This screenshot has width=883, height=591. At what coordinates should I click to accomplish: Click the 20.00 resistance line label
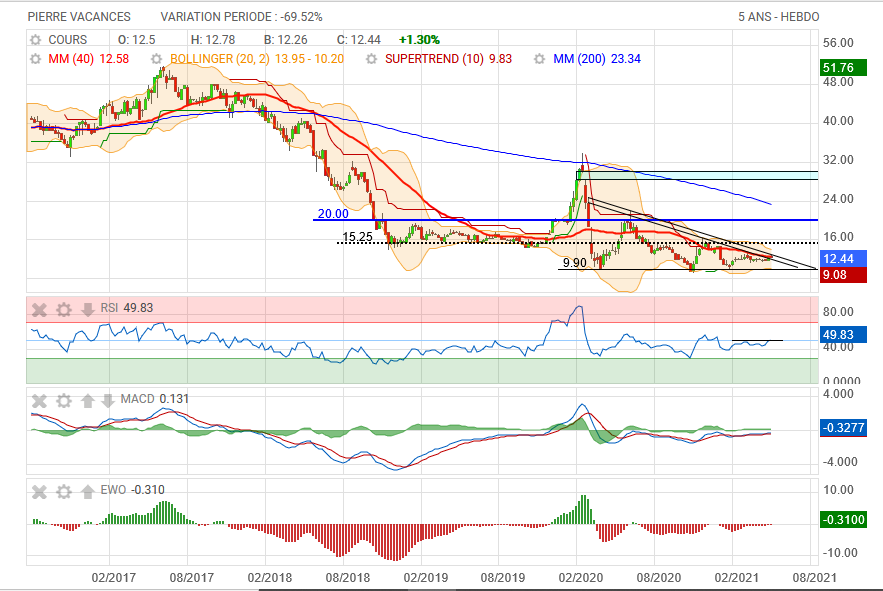[x=333, y=214]
